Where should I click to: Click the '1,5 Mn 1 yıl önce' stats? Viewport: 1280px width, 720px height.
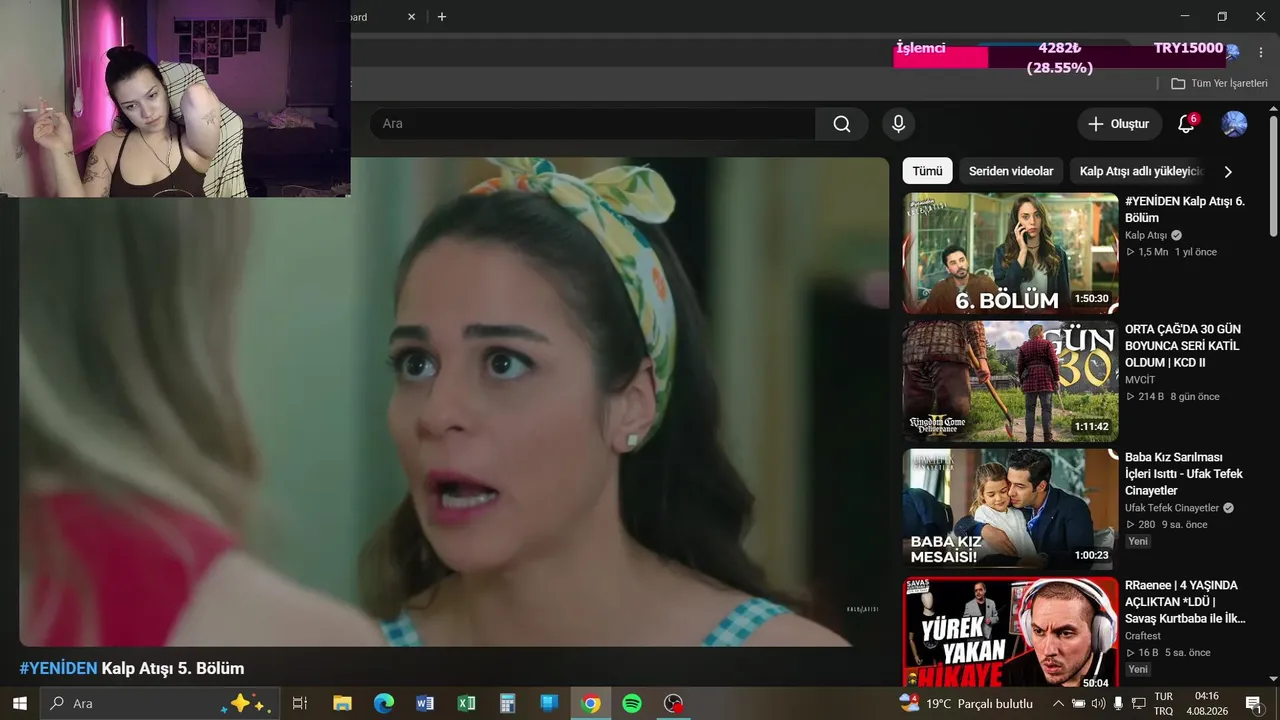pos(1171,252)
